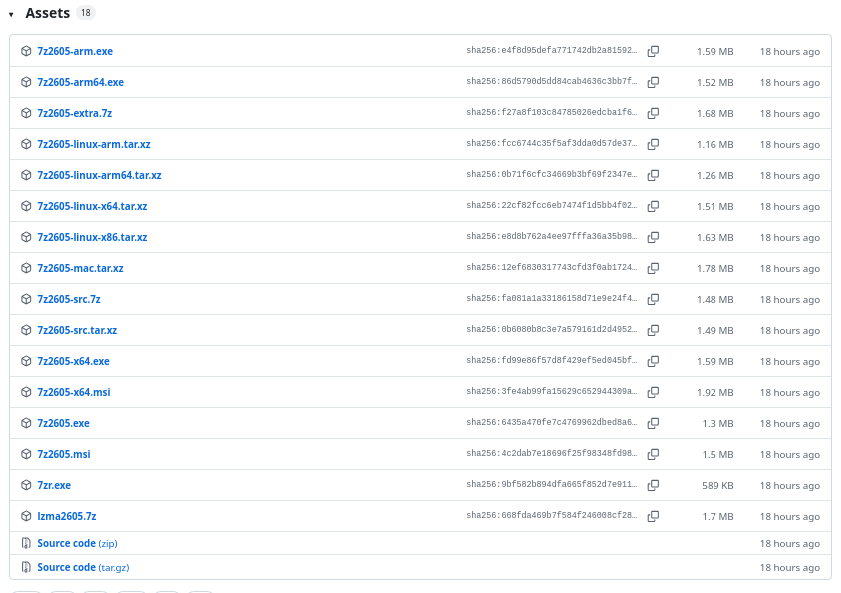Copy SHA256 hash for 7z2605.exe
The height and width of the screenshot is (593, 841).
(653, 424)
